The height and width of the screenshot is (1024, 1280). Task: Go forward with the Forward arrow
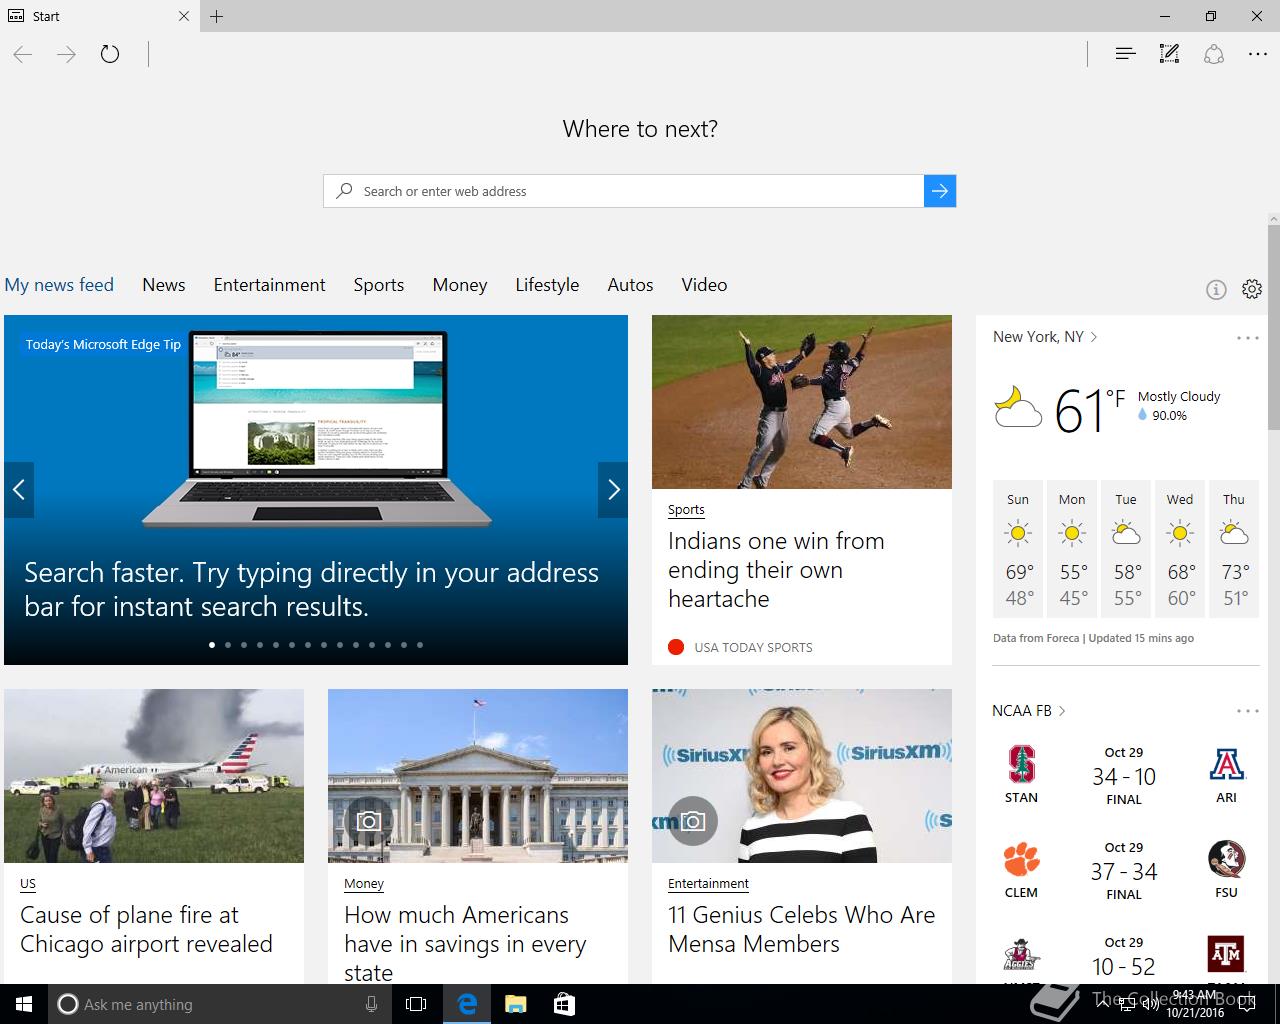(66, 54)
